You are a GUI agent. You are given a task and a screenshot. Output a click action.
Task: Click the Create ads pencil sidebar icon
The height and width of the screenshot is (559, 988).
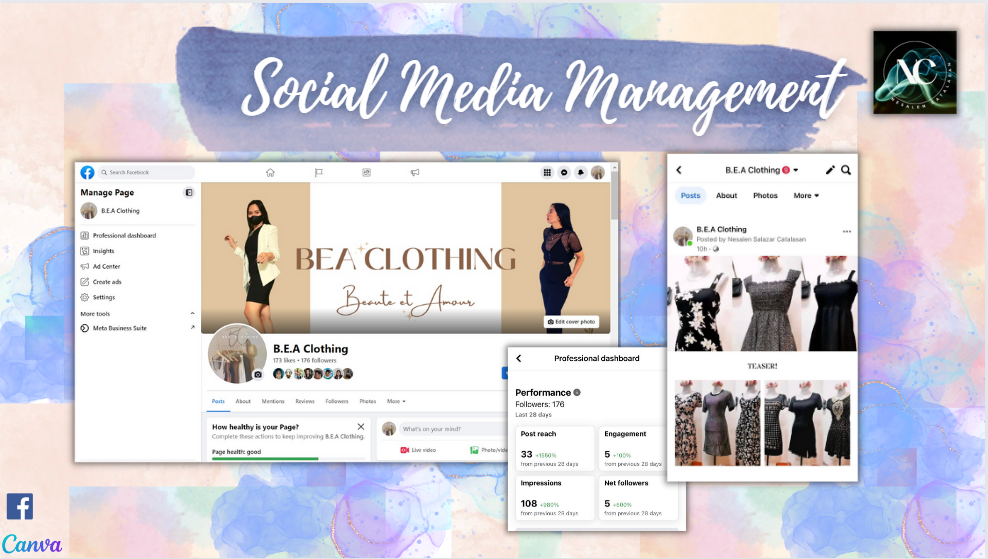pos(84,282)
